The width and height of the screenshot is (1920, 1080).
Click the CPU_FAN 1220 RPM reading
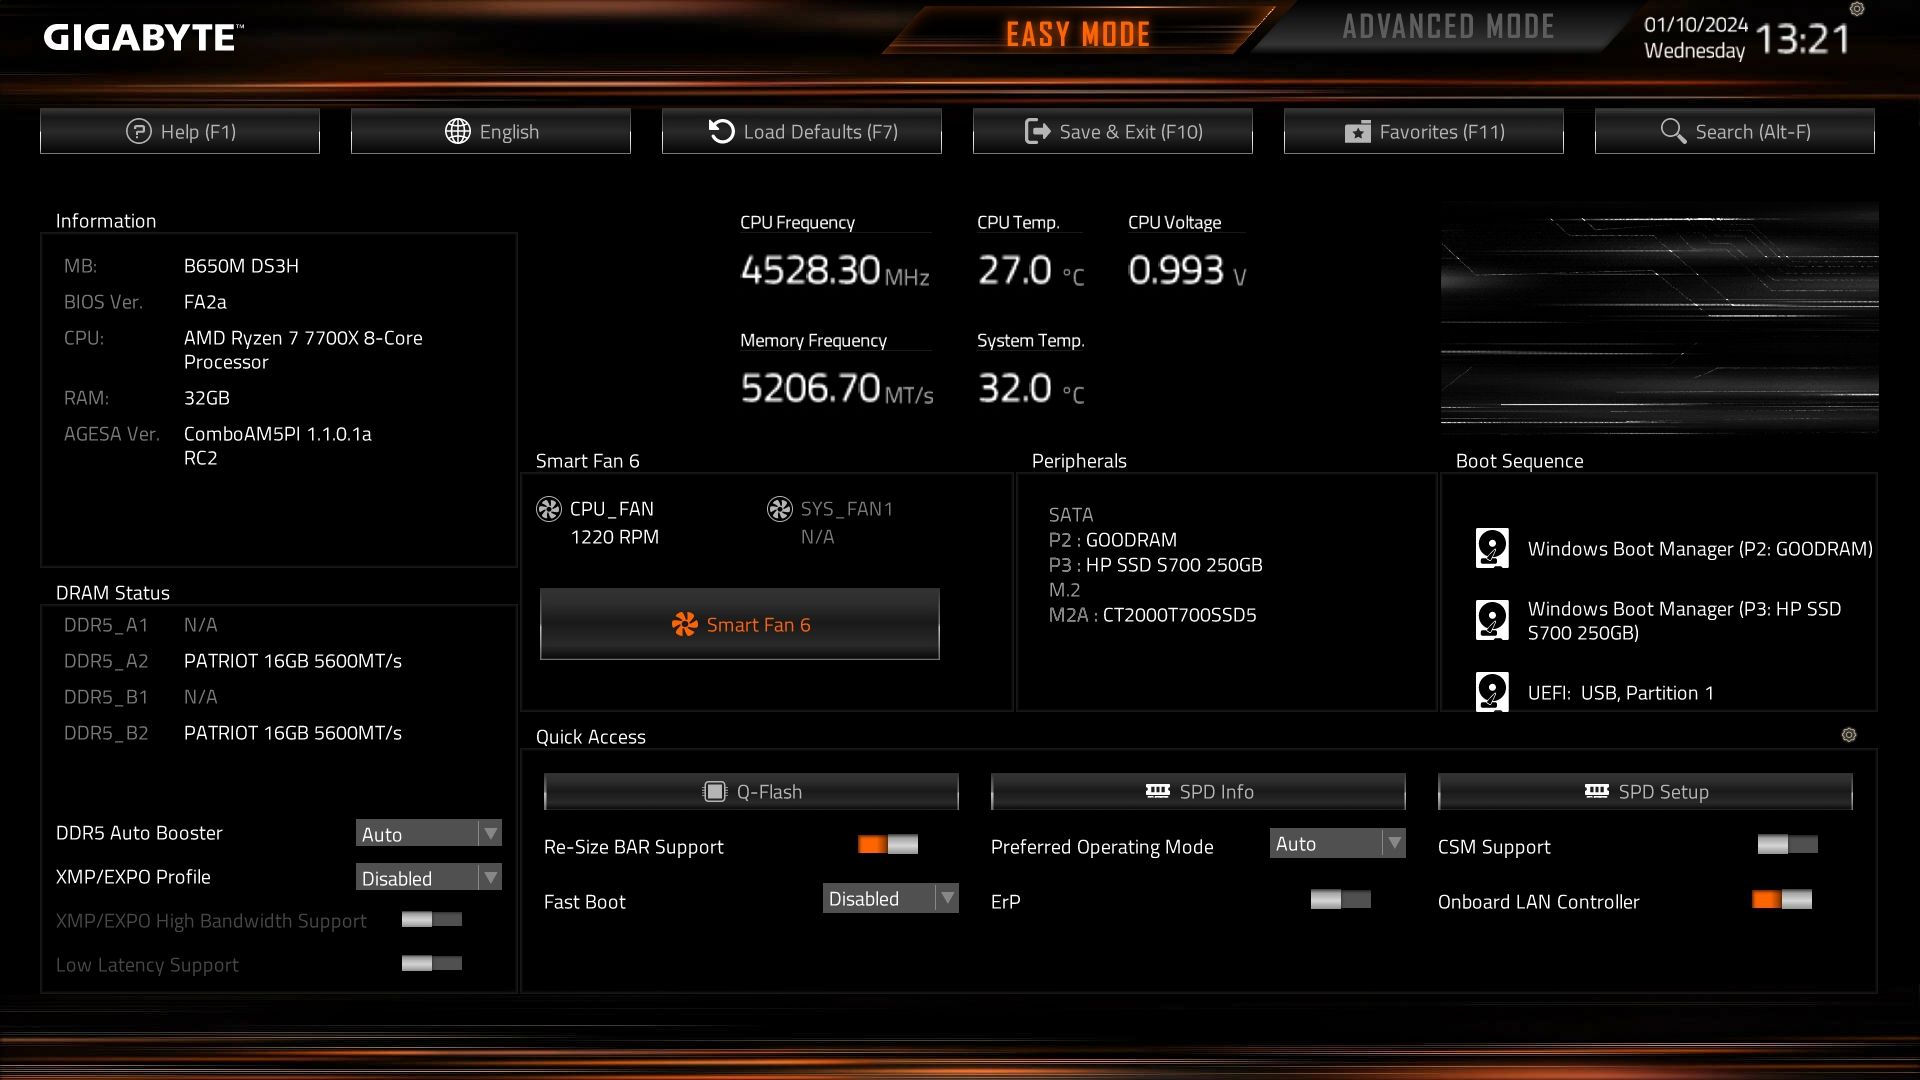click(615, 537)
